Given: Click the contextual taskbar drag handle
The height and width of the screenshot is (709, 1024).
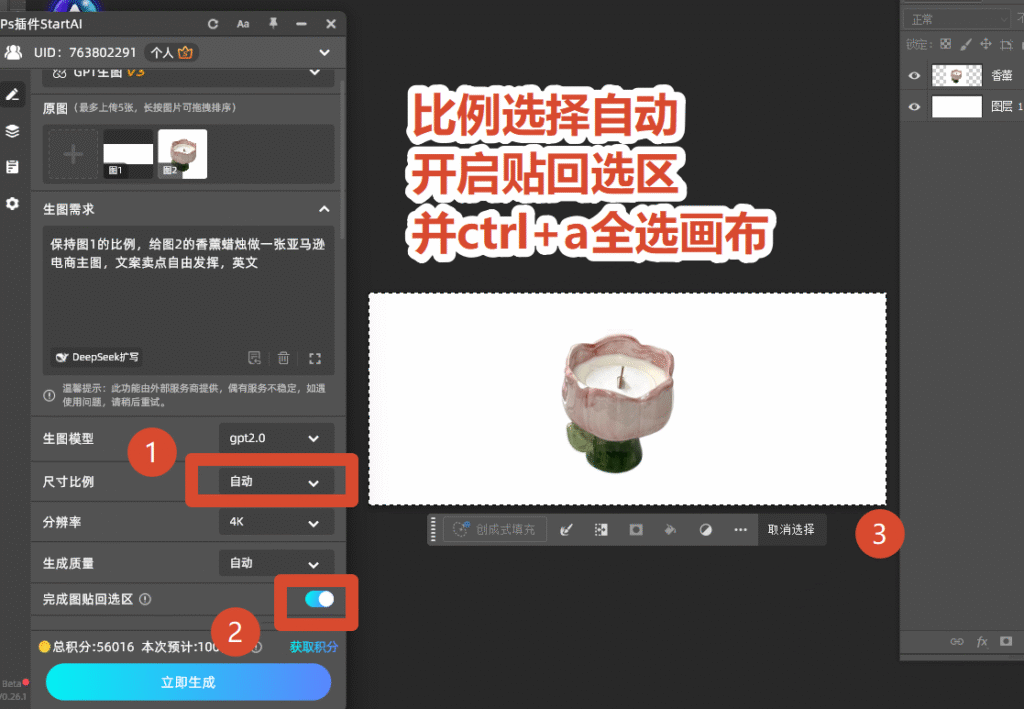Looking at the screenshot, I should tap(433, 529).
